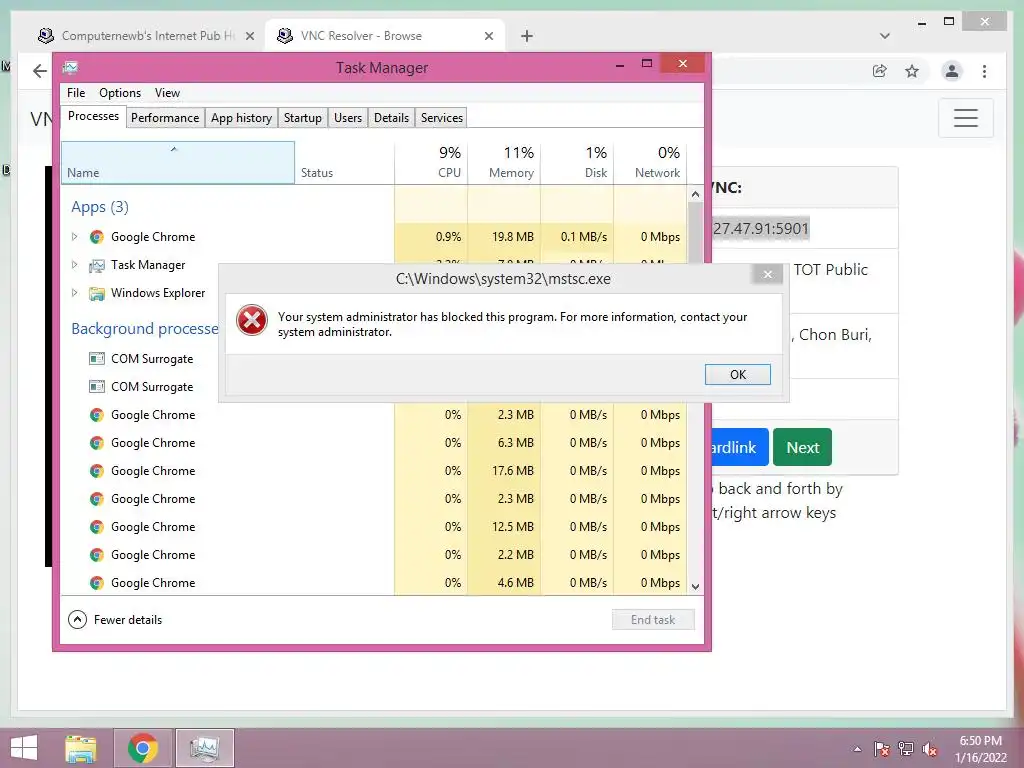This screenshot has width=1024, height=768.
Task: Open the Chrome profile avatar icon
Action: coord(952,71)
